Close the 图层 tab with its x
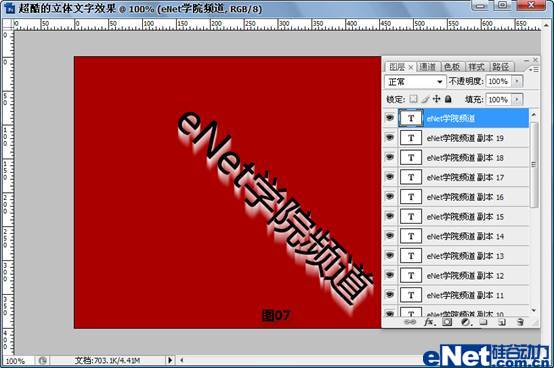Screen dimensions: 554x368 coord(411,67)
